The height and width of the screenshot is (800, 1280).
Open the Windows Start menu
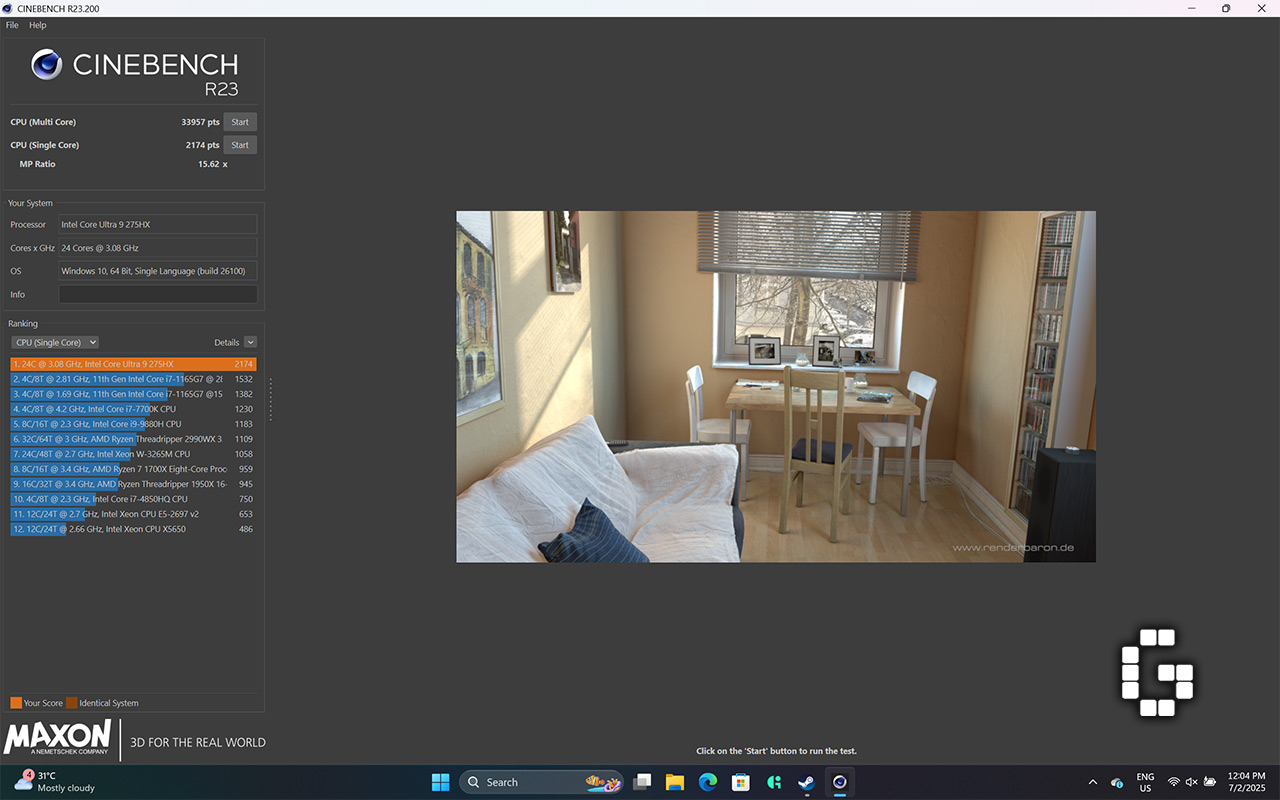point(440,782)
